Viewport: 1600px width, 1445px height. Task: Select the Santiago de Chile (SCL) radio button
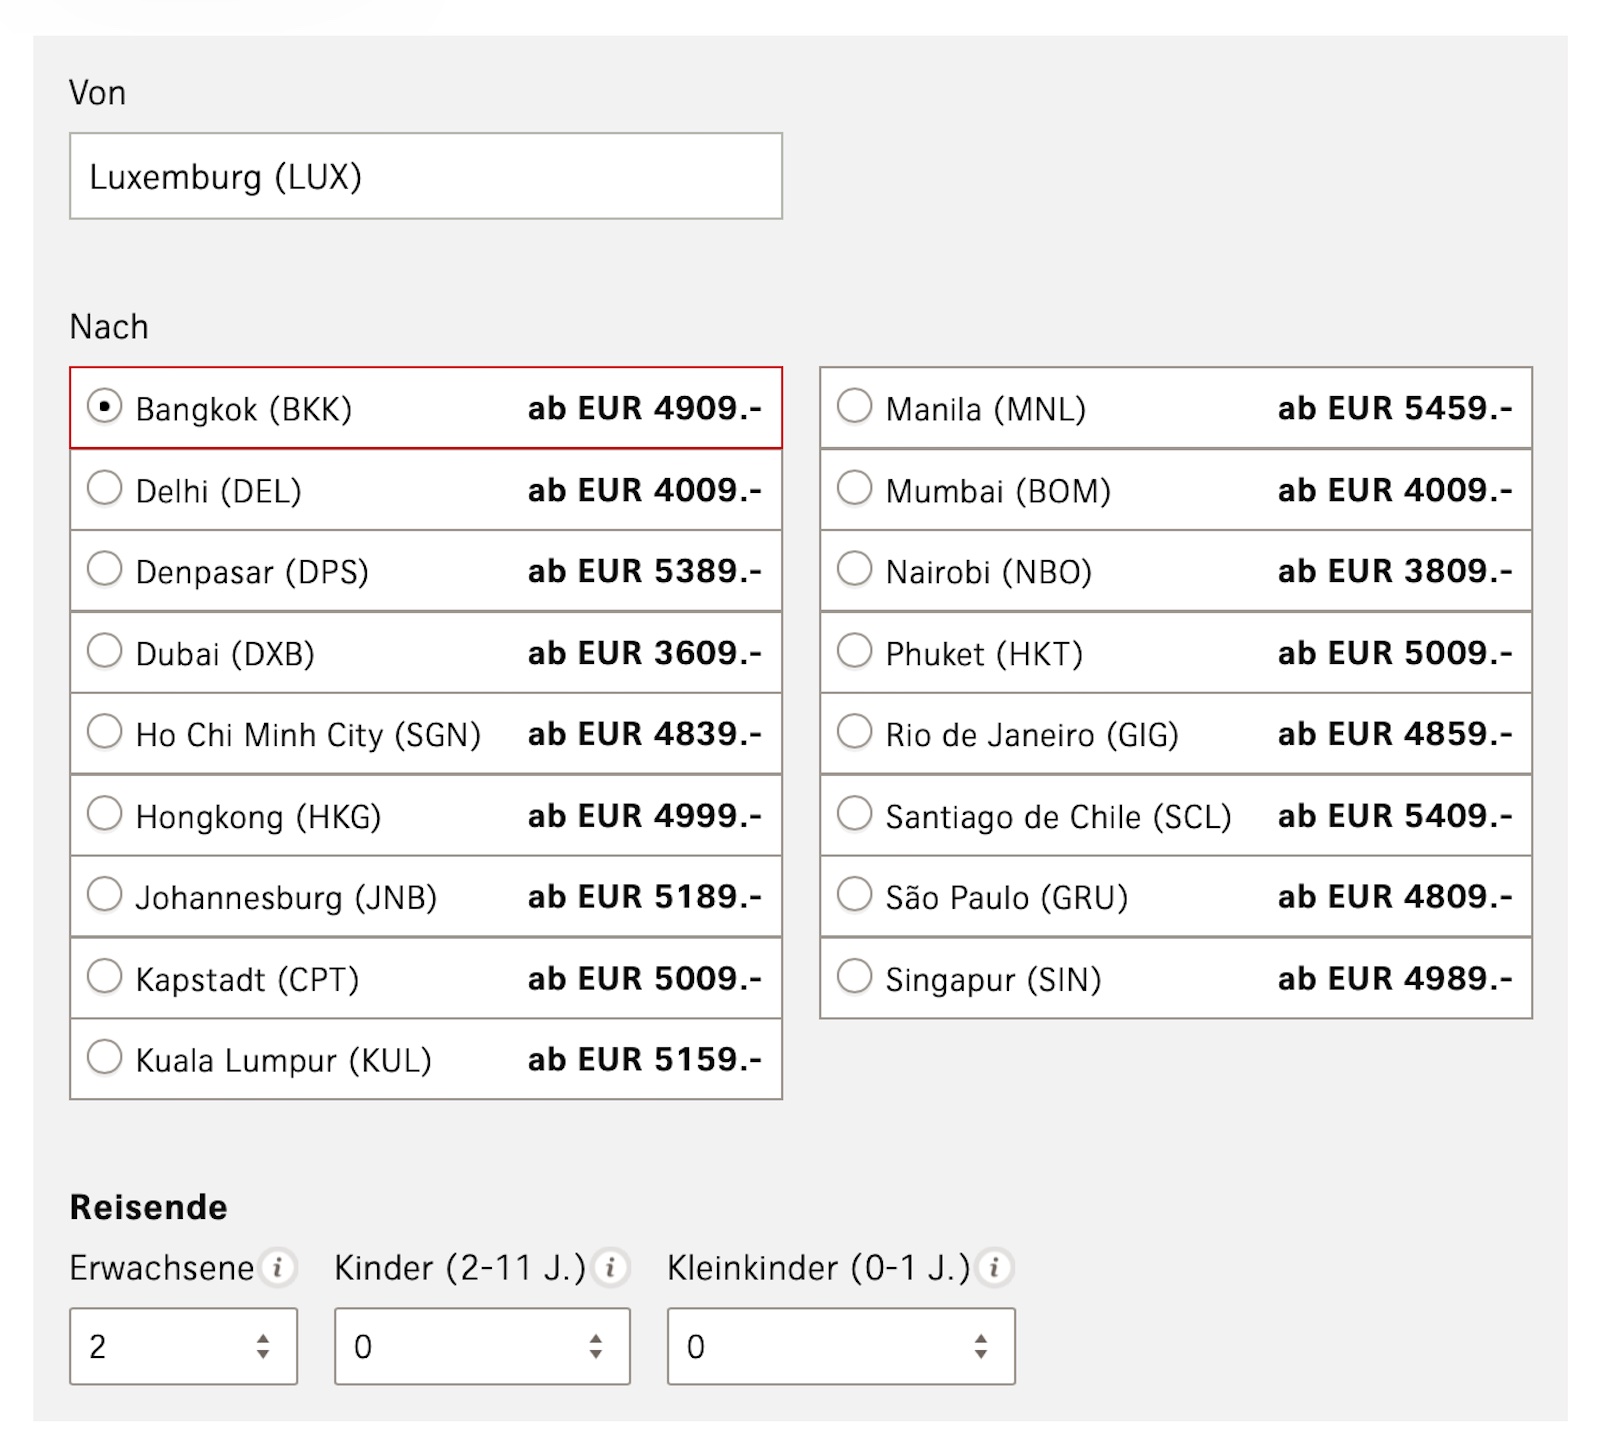(x=854, y=814)
